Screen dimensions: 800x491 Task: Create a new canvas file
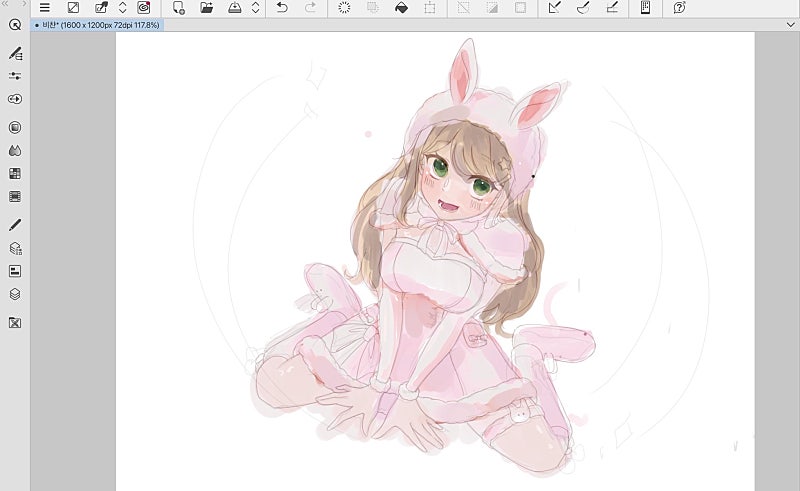click(x=179, y=8)
